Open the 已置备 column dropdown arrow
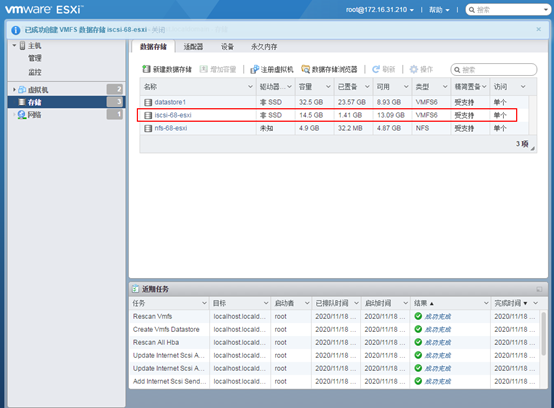554x408 pixels. (367, 87)
